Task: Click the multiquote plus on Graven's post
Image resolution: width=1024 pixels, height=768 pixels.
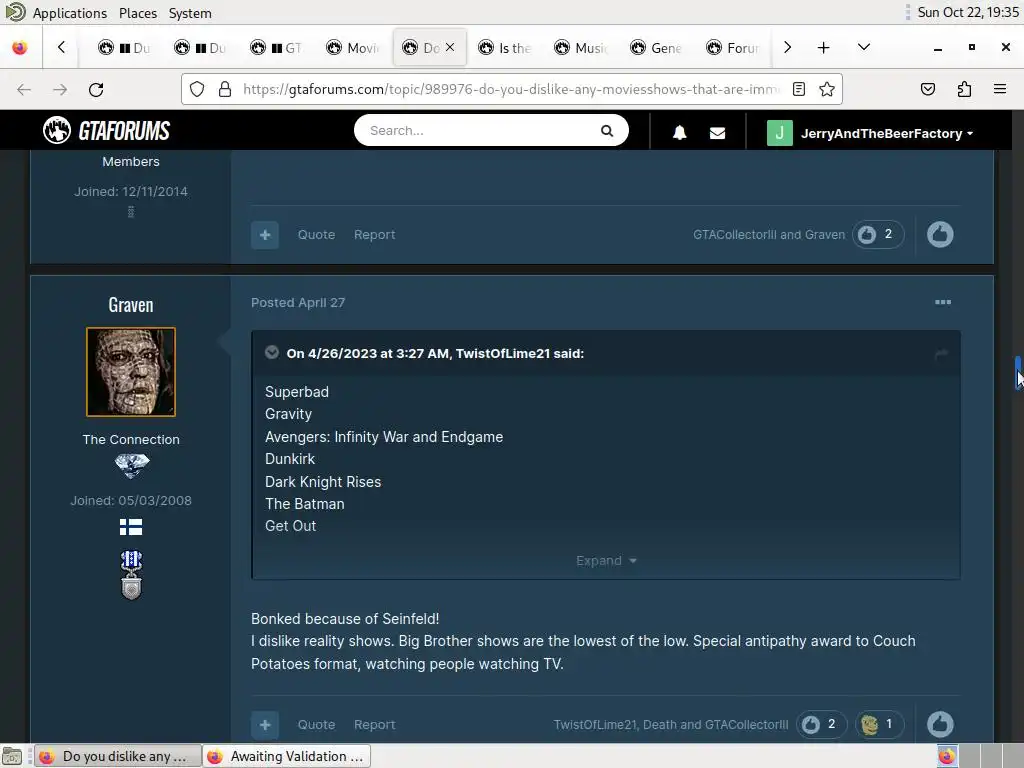Action: pyautogui.click(x=265, y=724)
